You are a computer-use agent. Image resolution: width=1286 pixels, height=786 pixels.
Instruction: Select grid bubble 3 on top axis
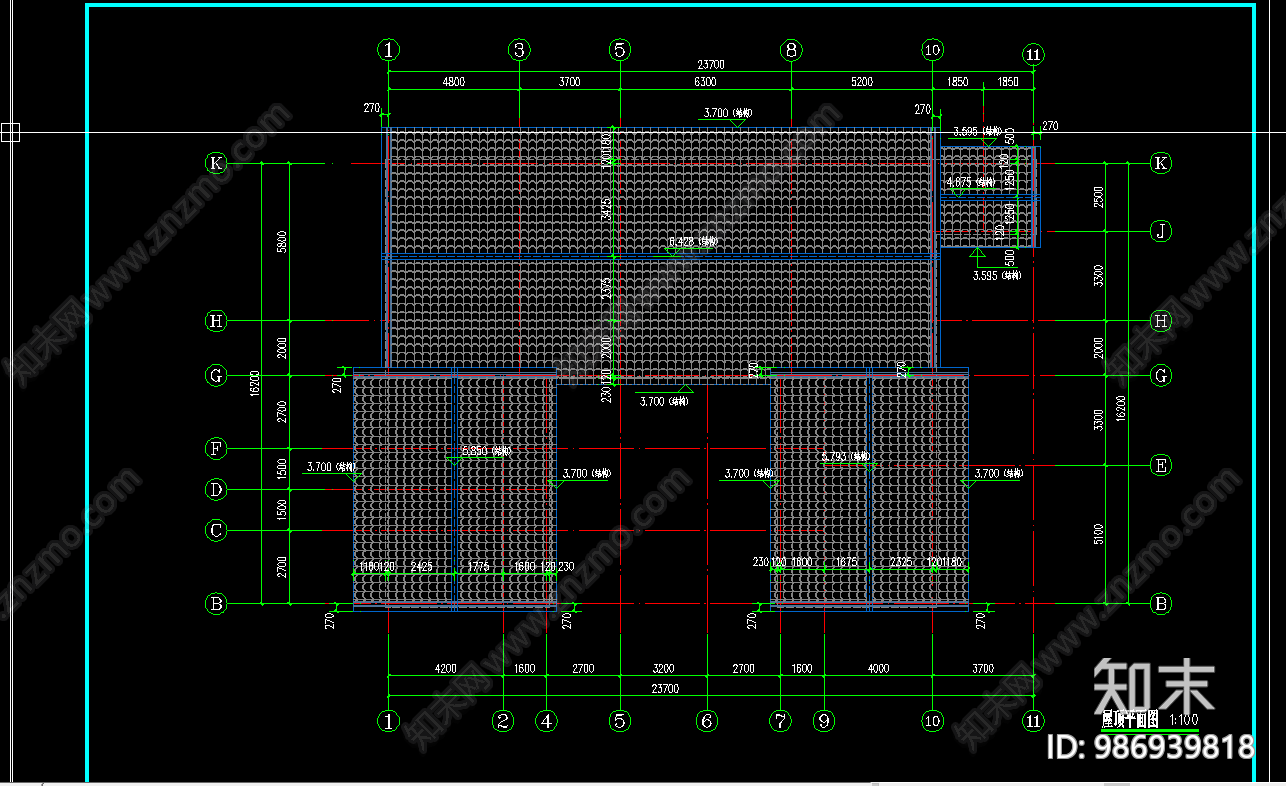click(518, 49)
